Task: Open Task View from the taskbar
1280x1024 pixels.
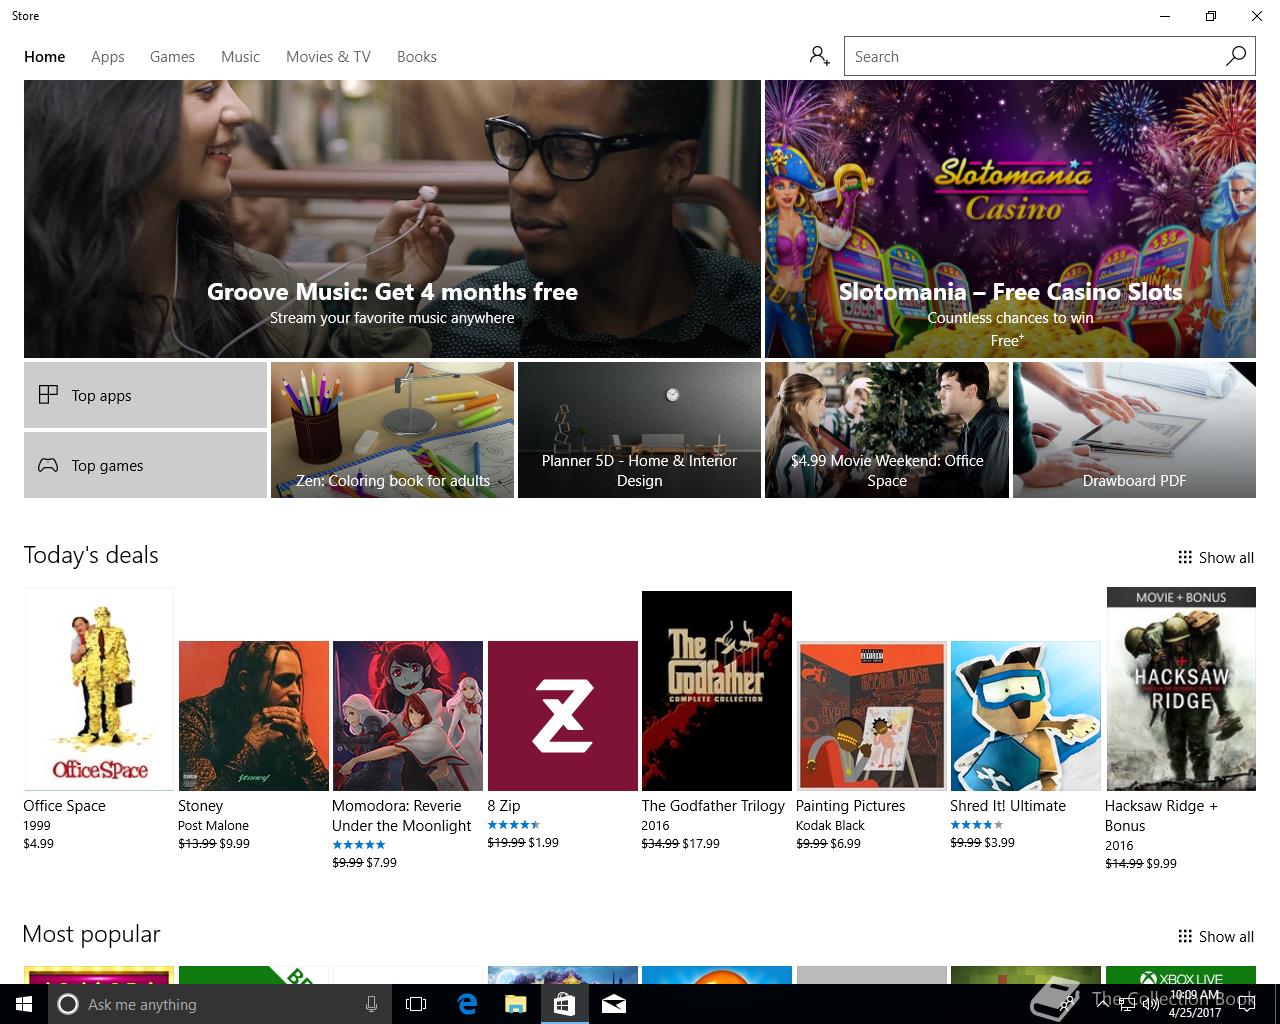Action: pyautogui.click(x=416, y=1004)
